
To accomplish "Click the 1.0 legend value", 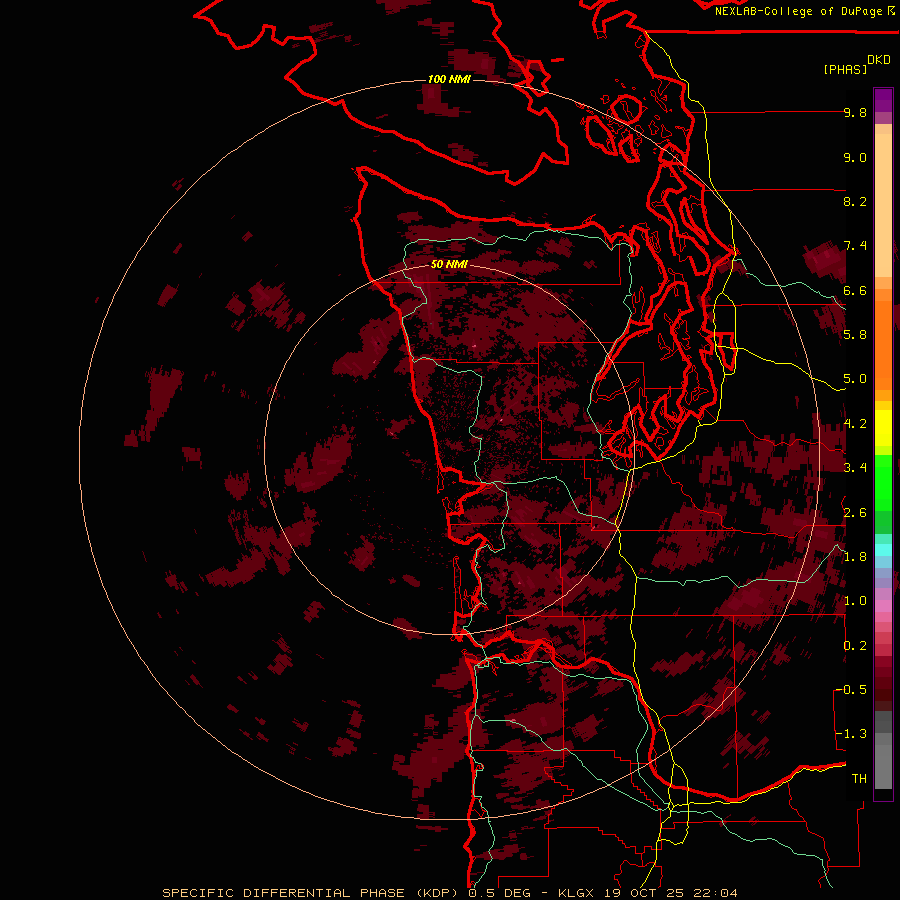I will (x=855, y=601).
